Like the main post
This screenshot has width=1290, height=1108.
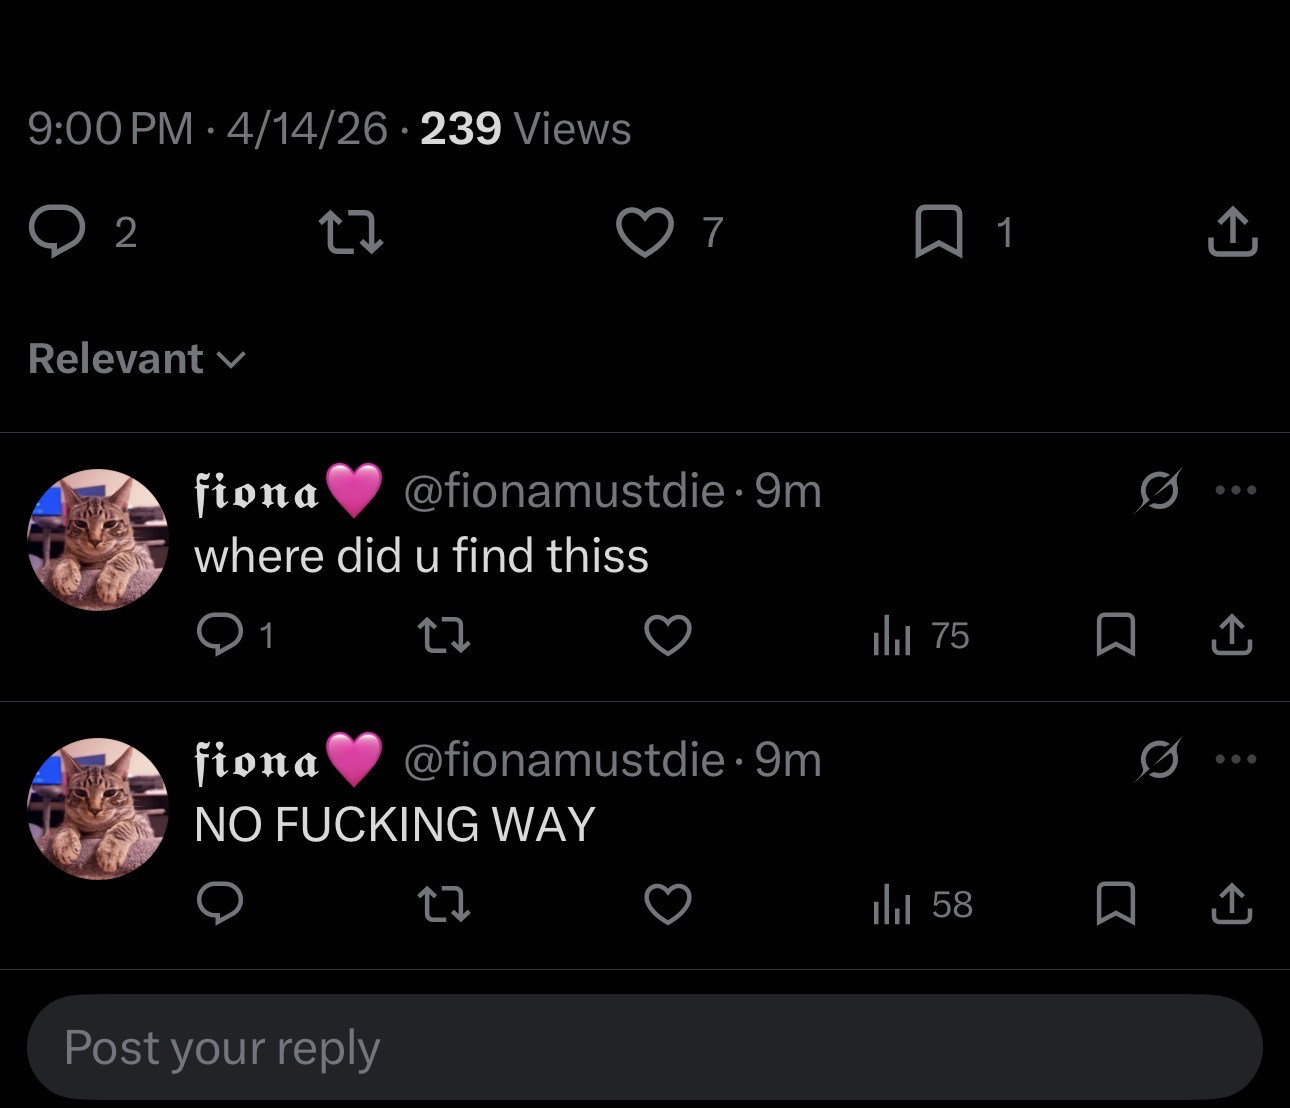click(644, 231)
